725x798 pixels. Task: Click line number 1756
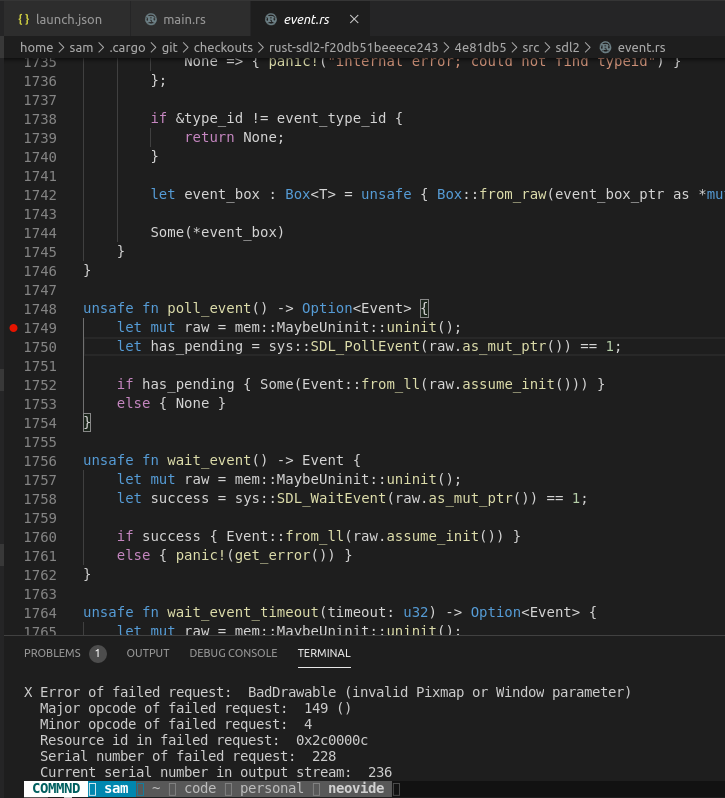tap(40, 461)
